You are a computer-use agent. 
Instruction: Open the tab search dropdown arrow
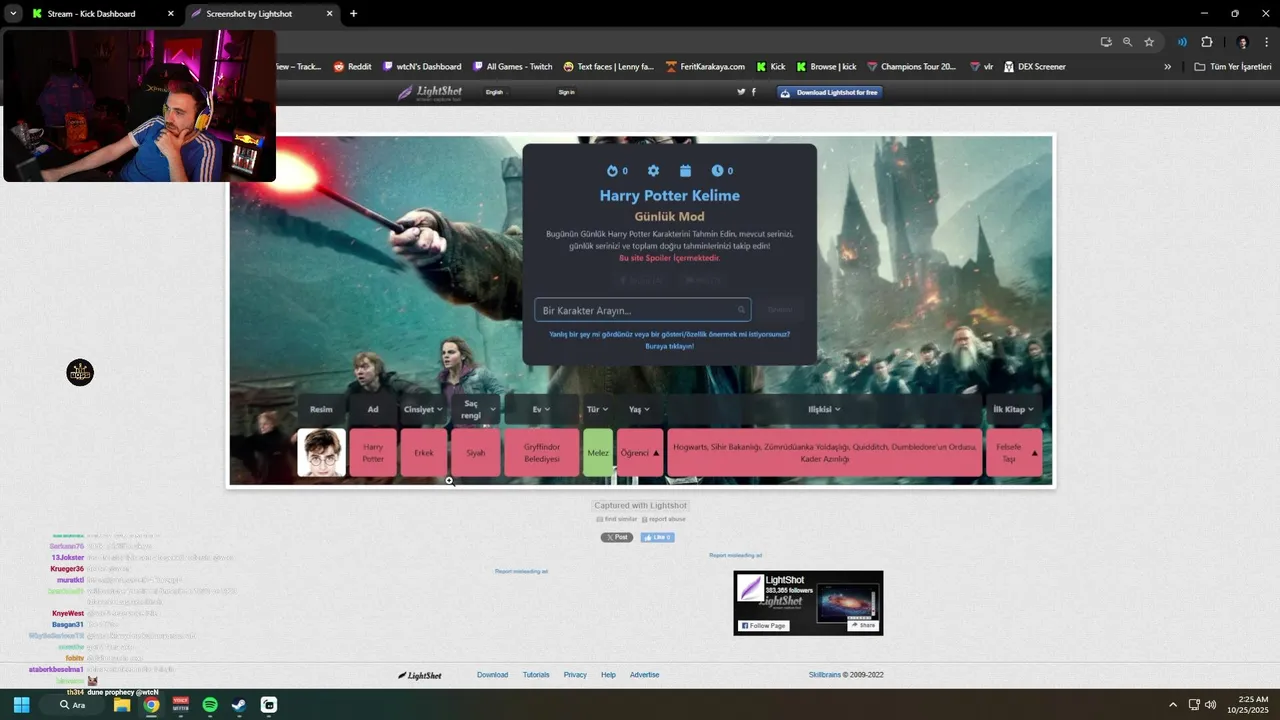pos(13,14)
